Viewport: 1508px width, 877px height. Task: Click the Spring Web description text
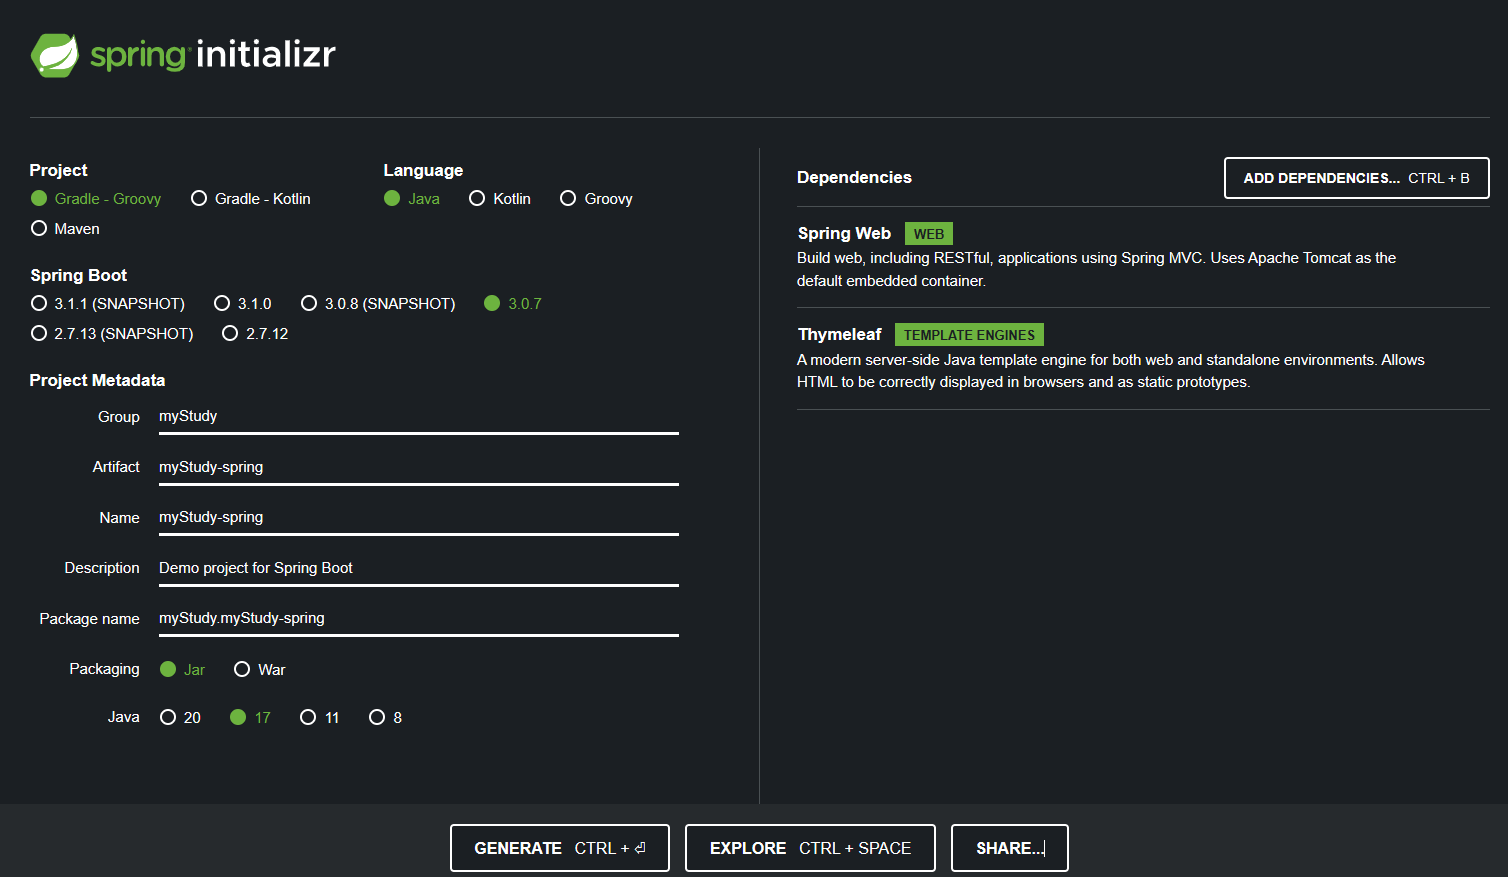click(1096, 269)
